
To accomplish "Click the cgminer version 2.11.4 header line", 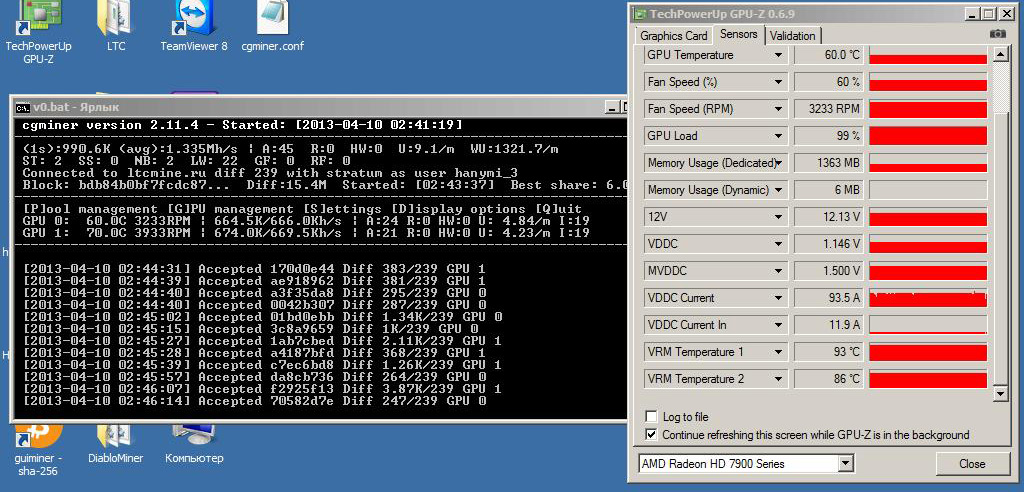I will [x=242, y=125].
